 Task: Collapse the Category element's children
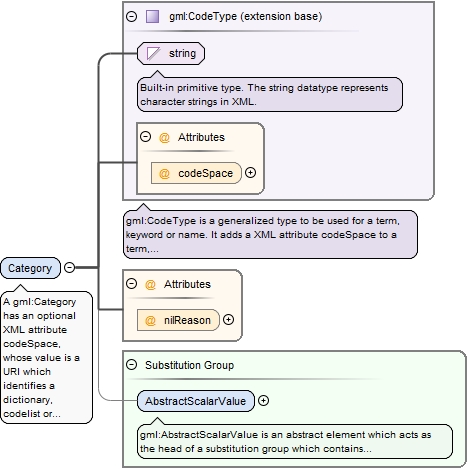pos(69,267)
